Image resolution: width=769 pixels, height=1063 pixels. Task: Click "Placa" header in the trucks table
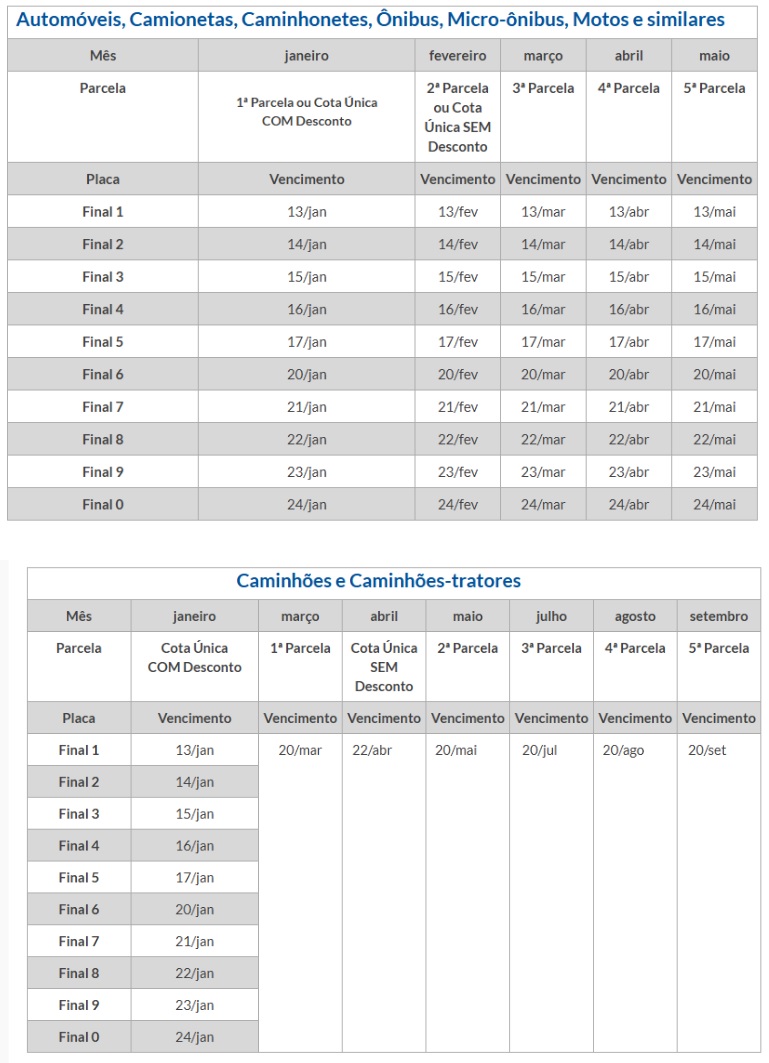[79, 718]
